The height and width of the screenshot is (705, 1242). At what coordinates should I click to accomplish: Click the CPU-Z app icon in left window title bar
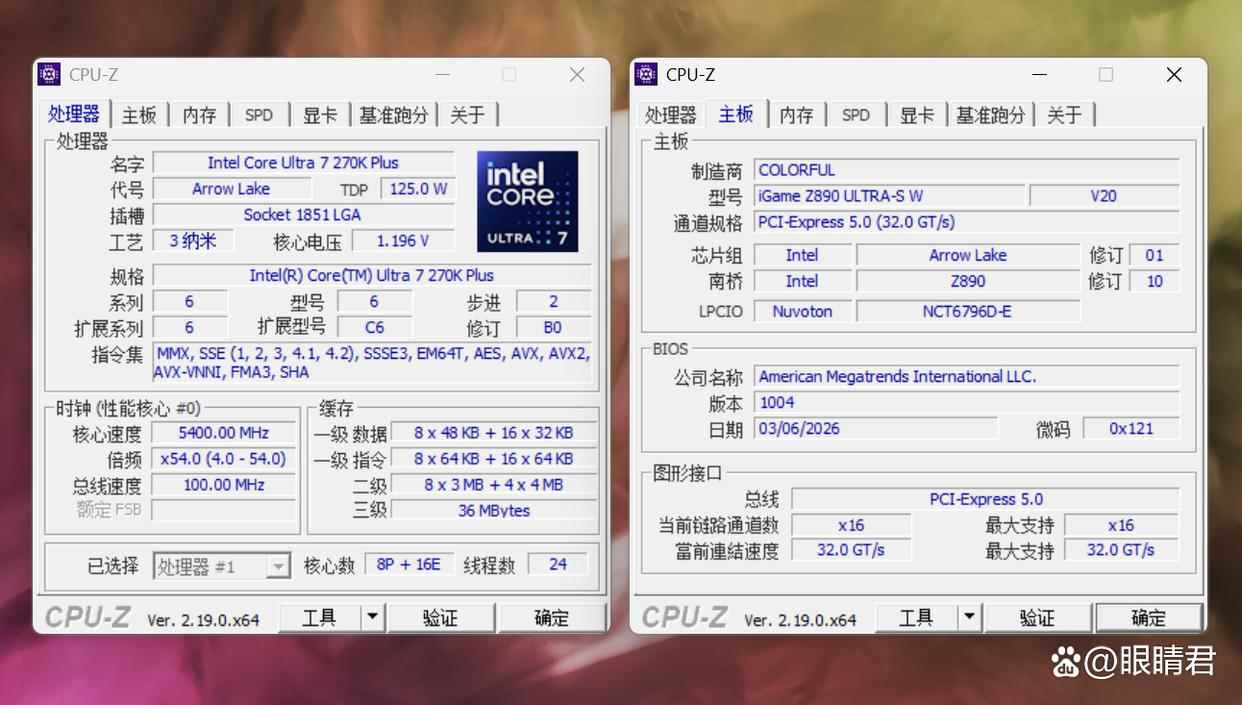[x=49, y=74]
